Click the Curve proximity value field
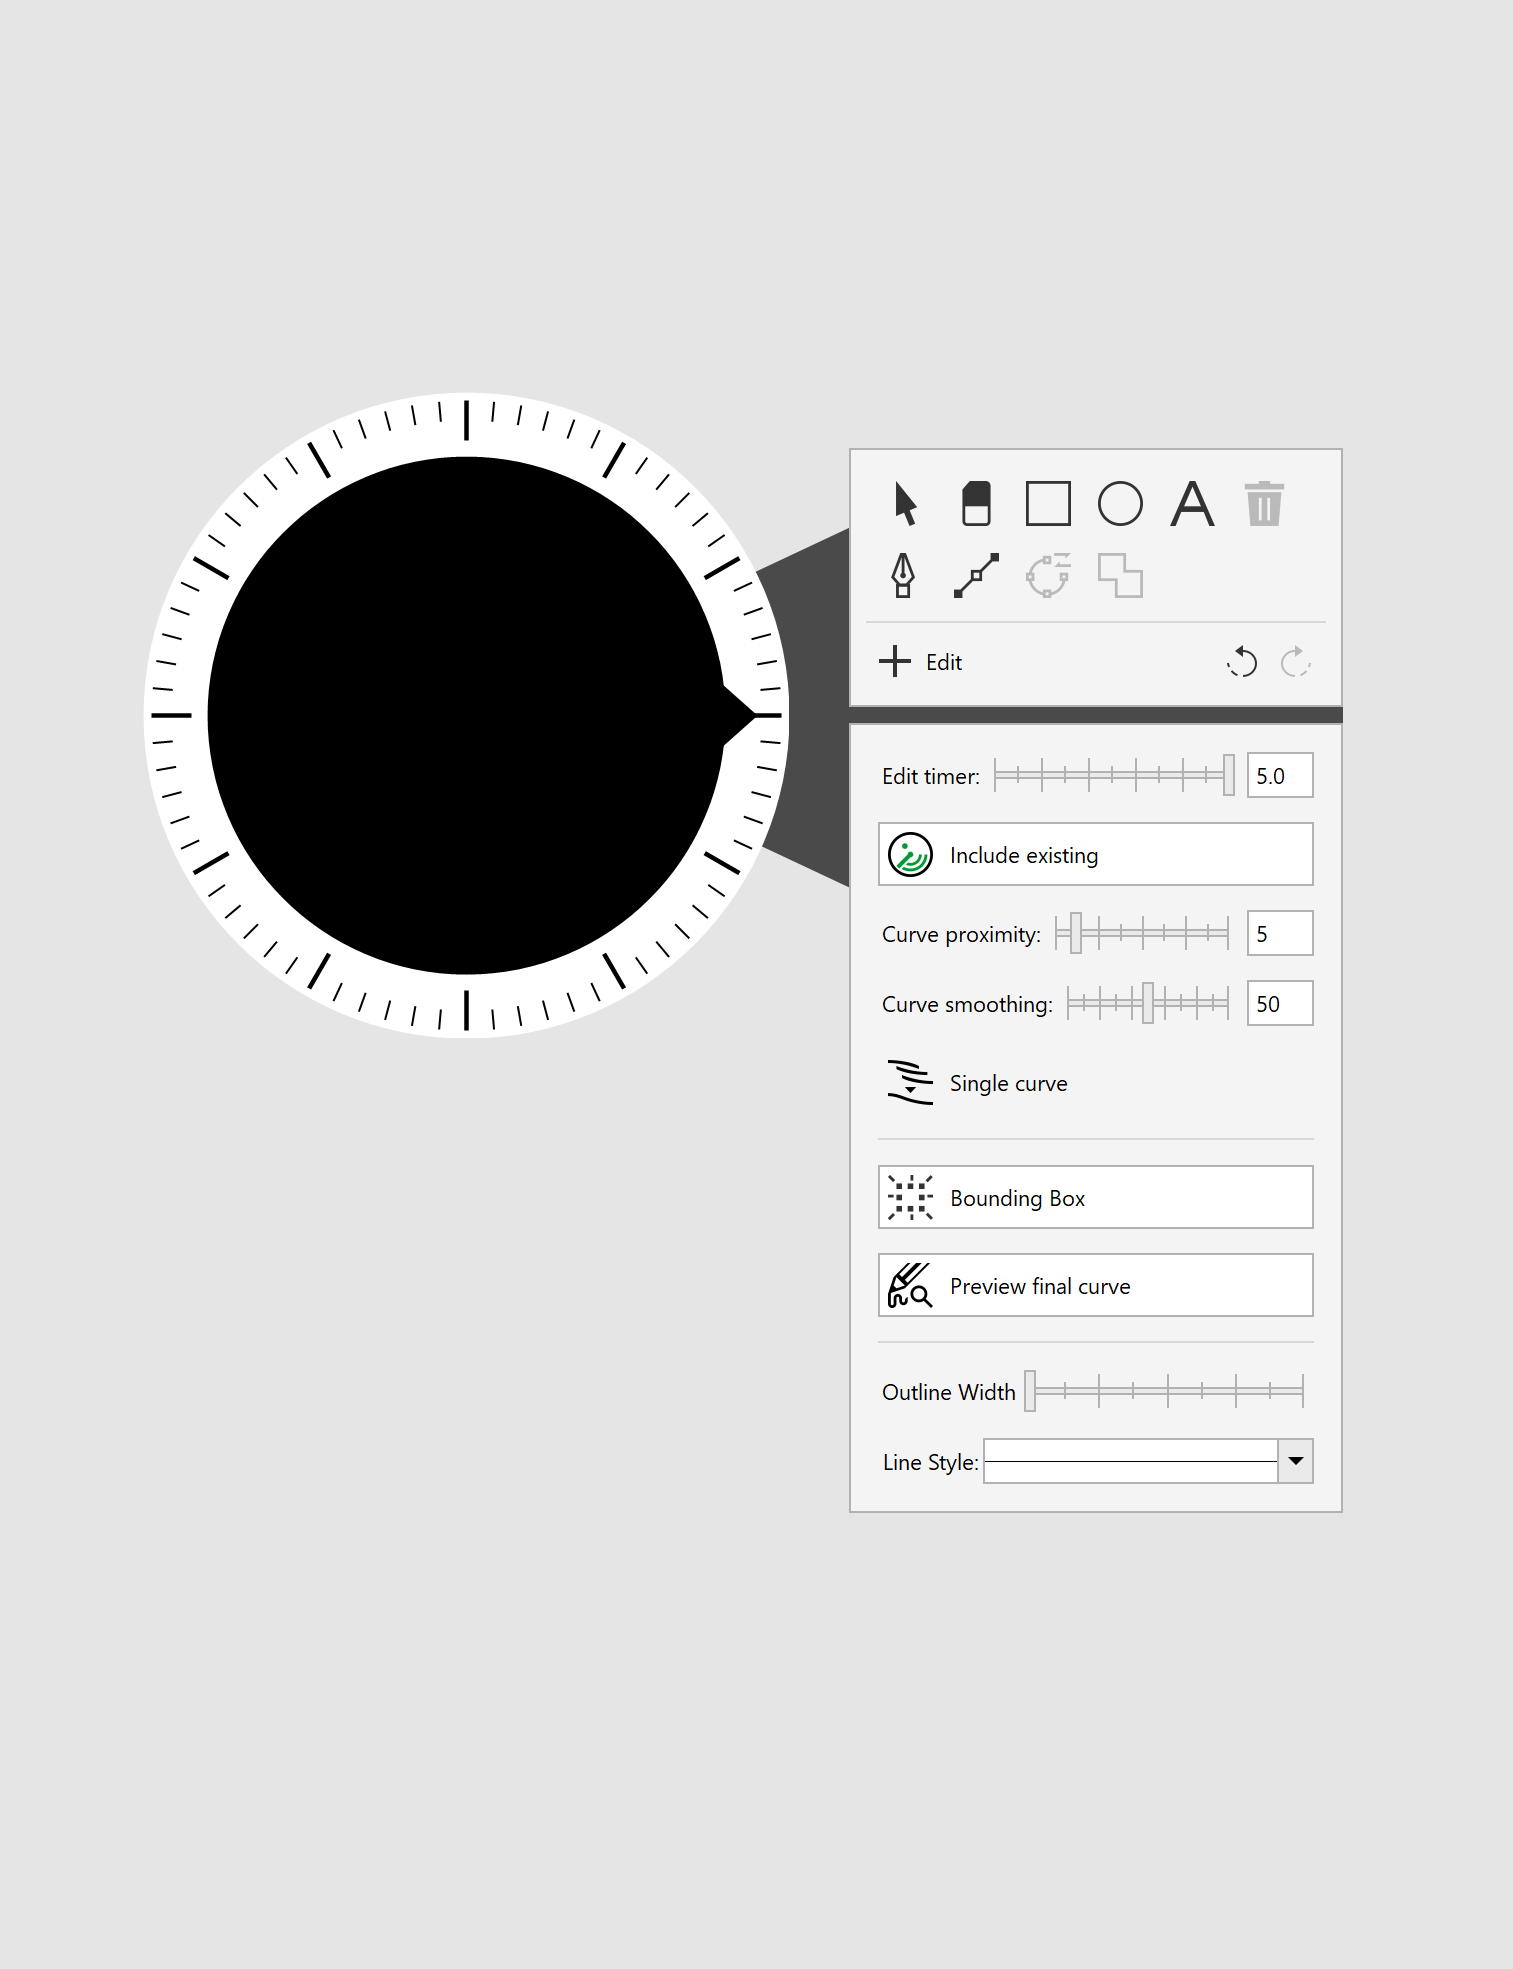1513x1969 pixels. (x=1280, y=933)
